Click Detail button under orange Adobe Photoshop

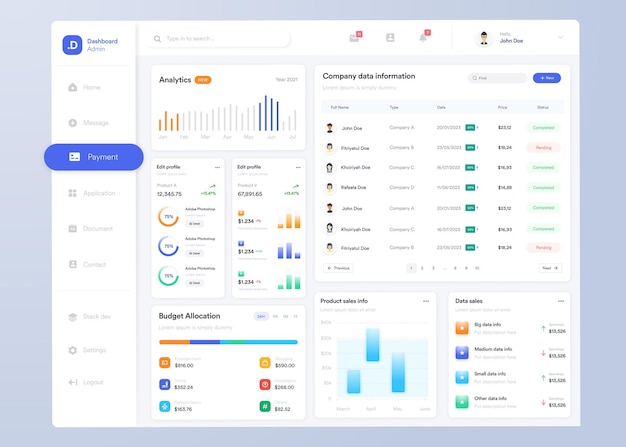[x=194, y=224]
